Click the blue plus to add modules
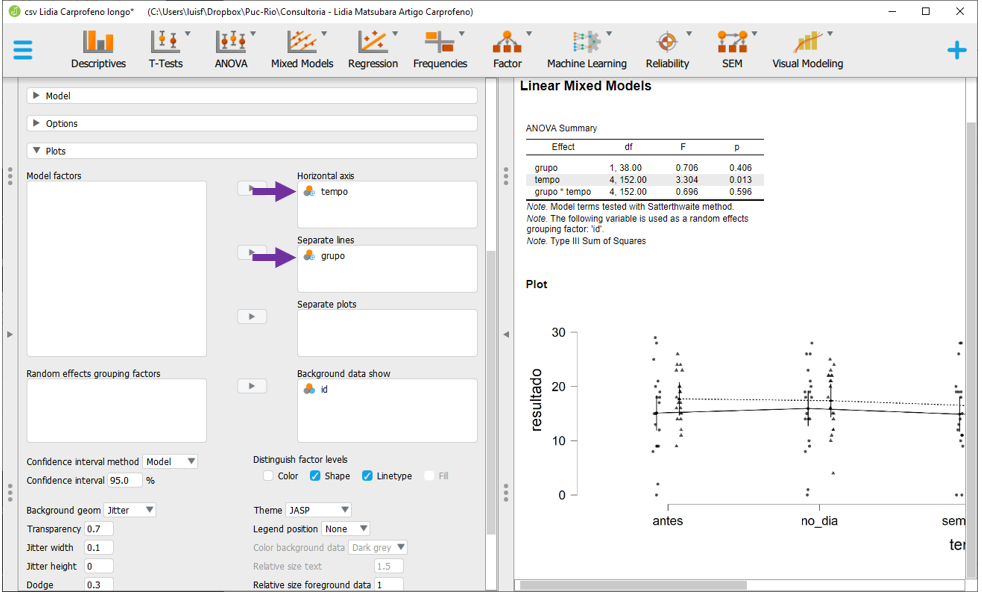Screen dimensions: 982x594 (x=956, y=50)
